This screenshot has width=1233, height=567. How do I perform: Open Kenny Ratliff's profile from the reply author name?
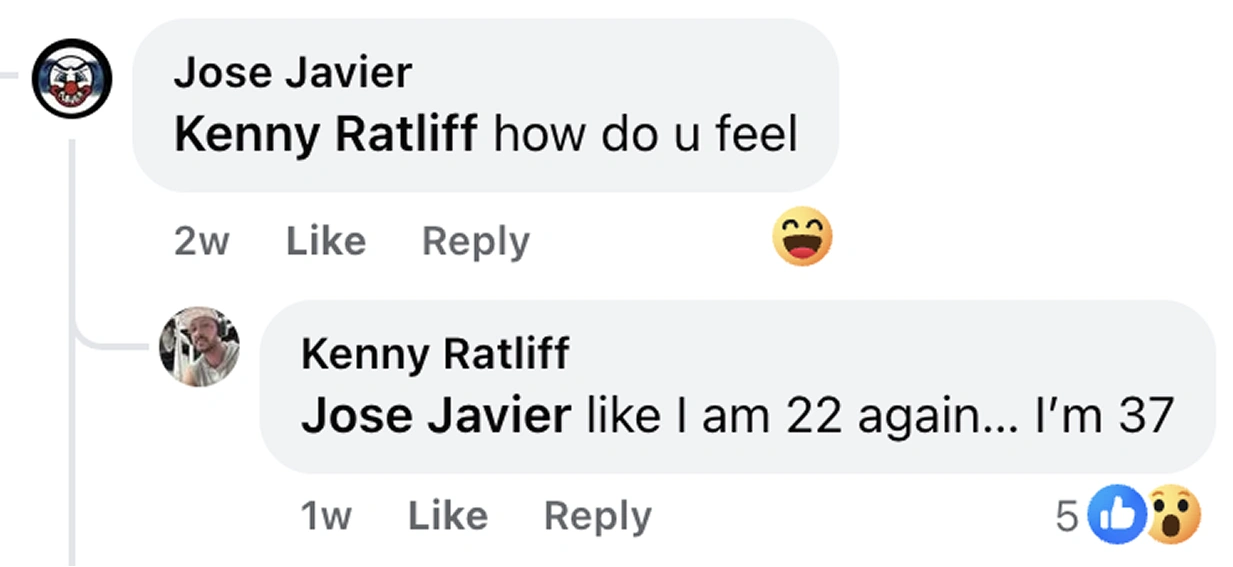pyautogui.click(x=434, y=354)
